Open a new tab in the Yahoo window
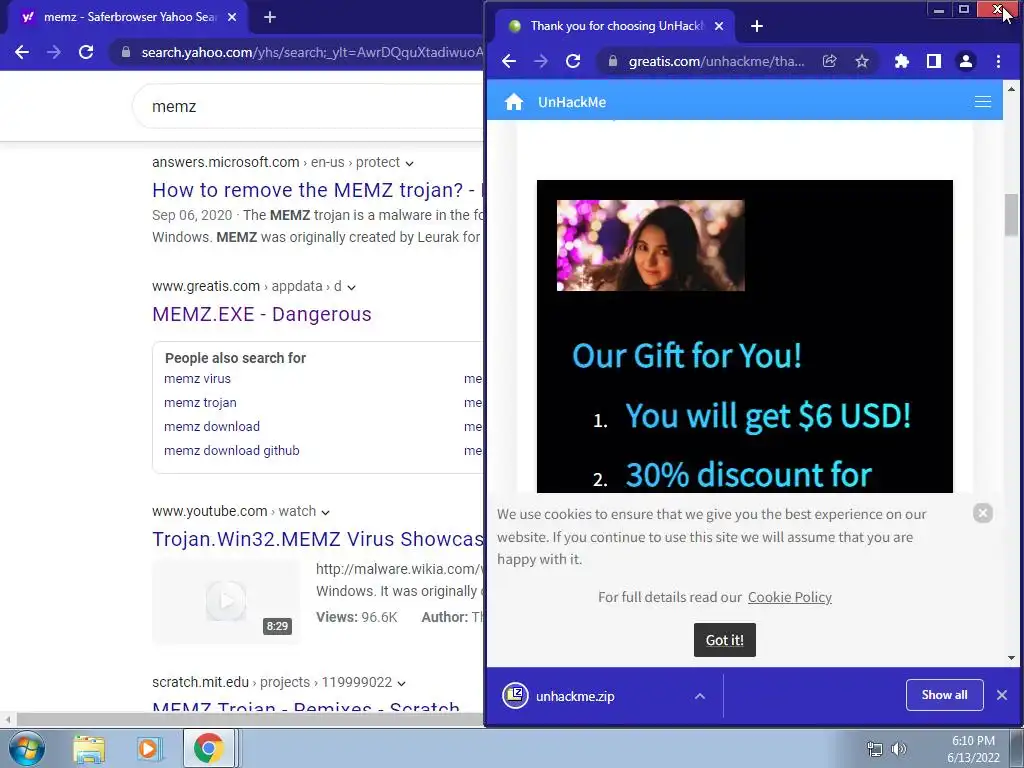Viewport: 1024px width, 768px height. 270,17
